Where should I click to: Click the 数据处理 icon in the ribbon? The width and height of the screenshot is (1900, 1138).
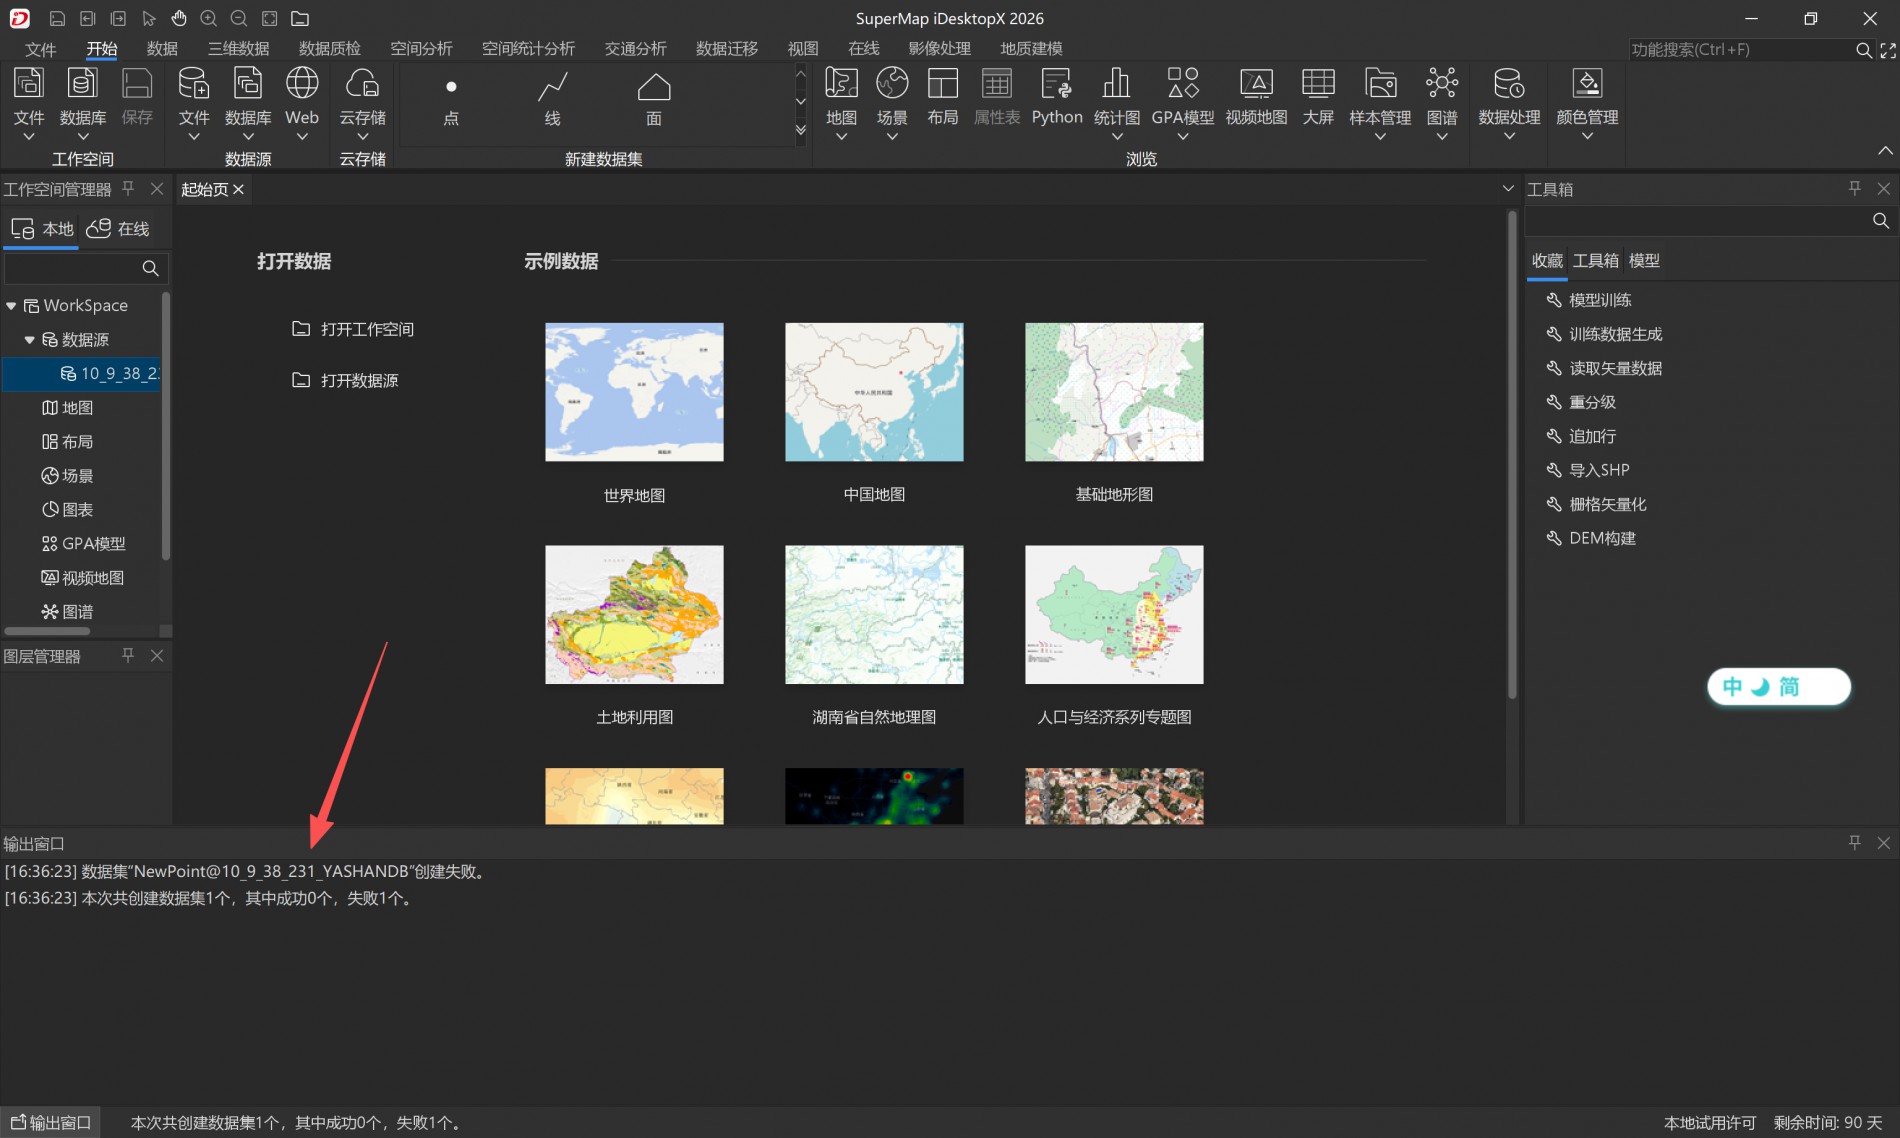(1509, 83)
